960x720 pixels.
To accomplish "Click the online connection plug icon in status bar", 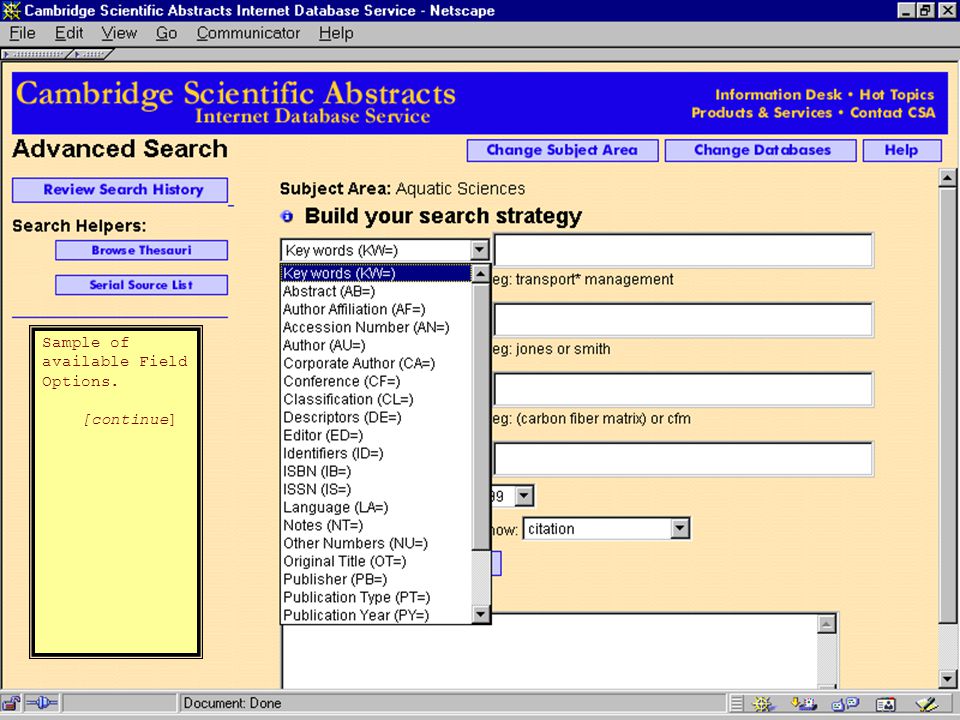I will [42, 703].
